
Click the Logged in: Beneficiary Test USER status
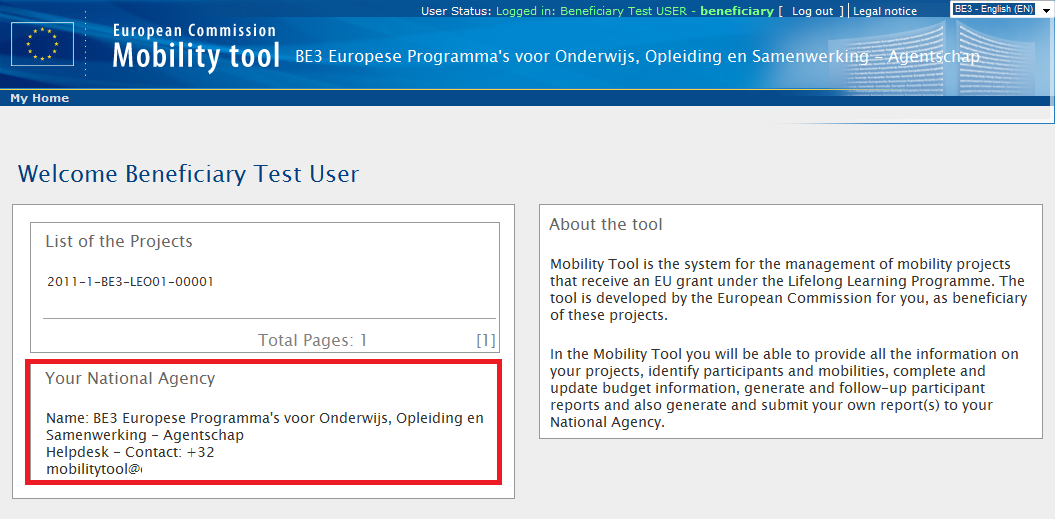click(634, 11)
